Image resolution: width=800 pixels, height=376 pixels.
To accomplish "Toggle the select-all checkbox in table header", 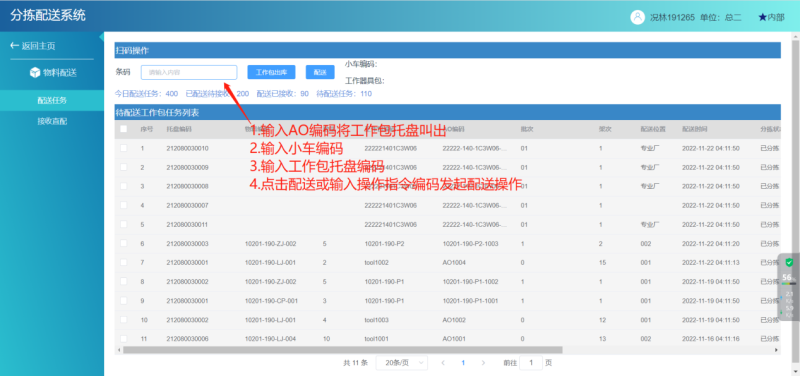I will 123,129.
